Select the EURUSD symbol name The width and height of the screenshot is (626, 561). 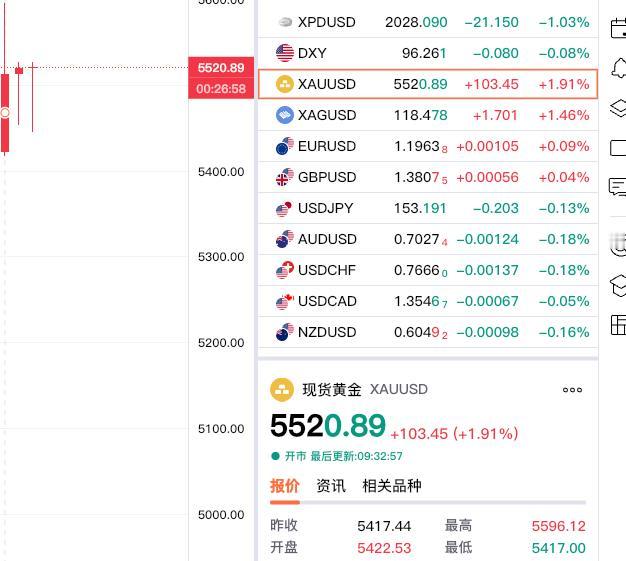[x=327, y=146]
